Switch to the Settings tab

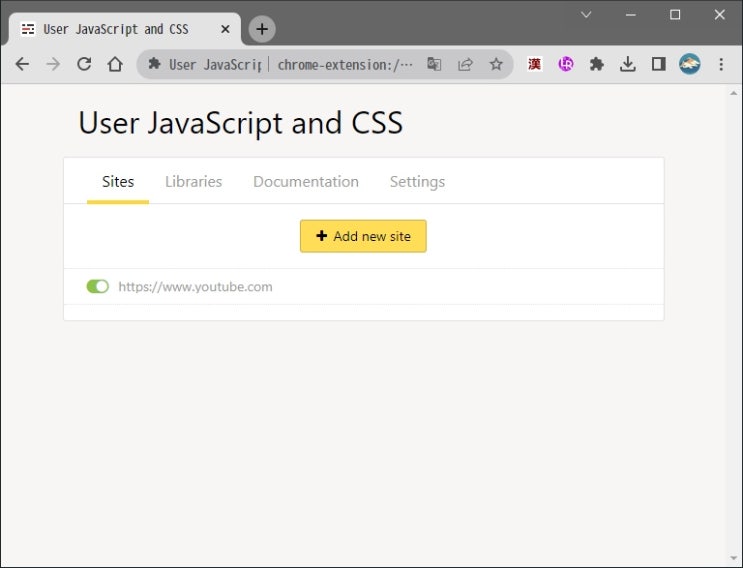(x=417, y=181)
